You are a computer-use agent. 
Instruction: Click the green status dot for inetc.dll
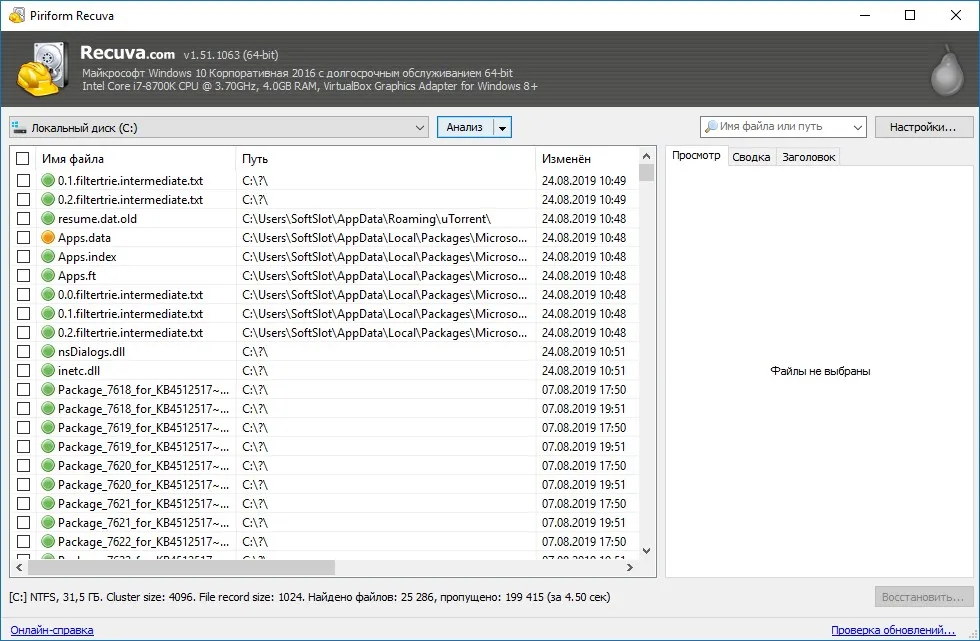pos(48,370)
